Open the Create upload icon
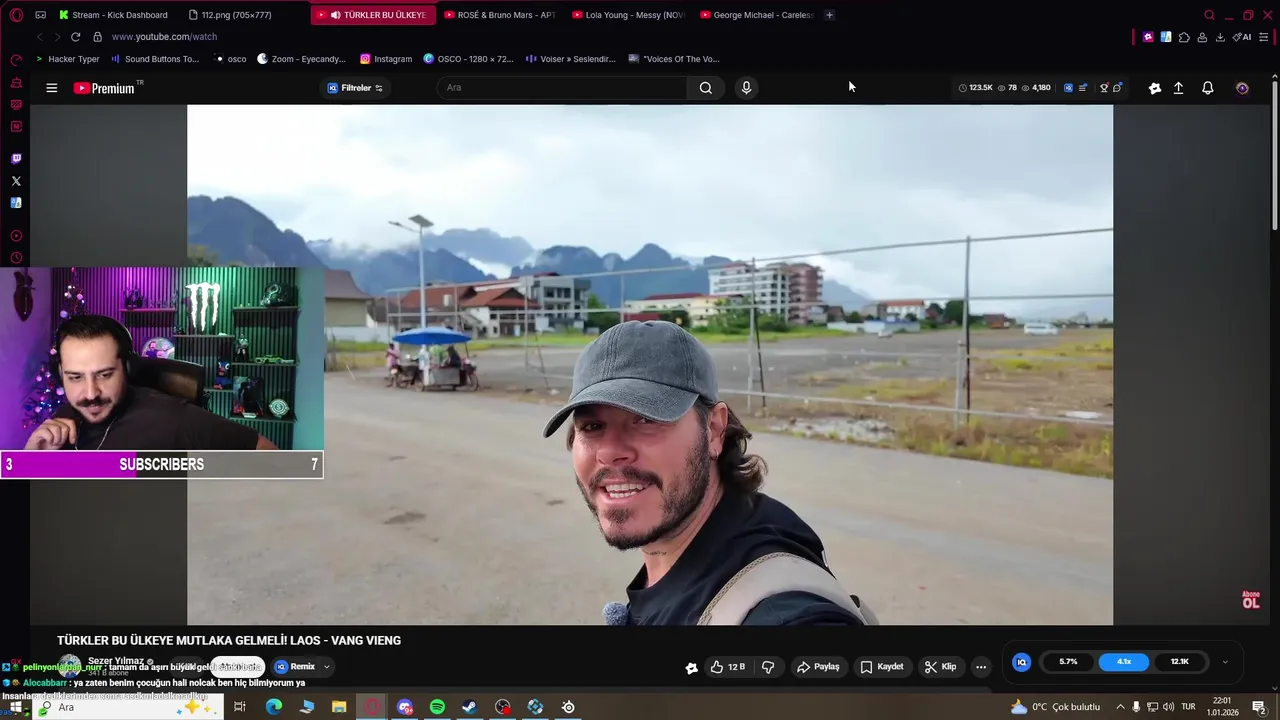 (1178, 88)
